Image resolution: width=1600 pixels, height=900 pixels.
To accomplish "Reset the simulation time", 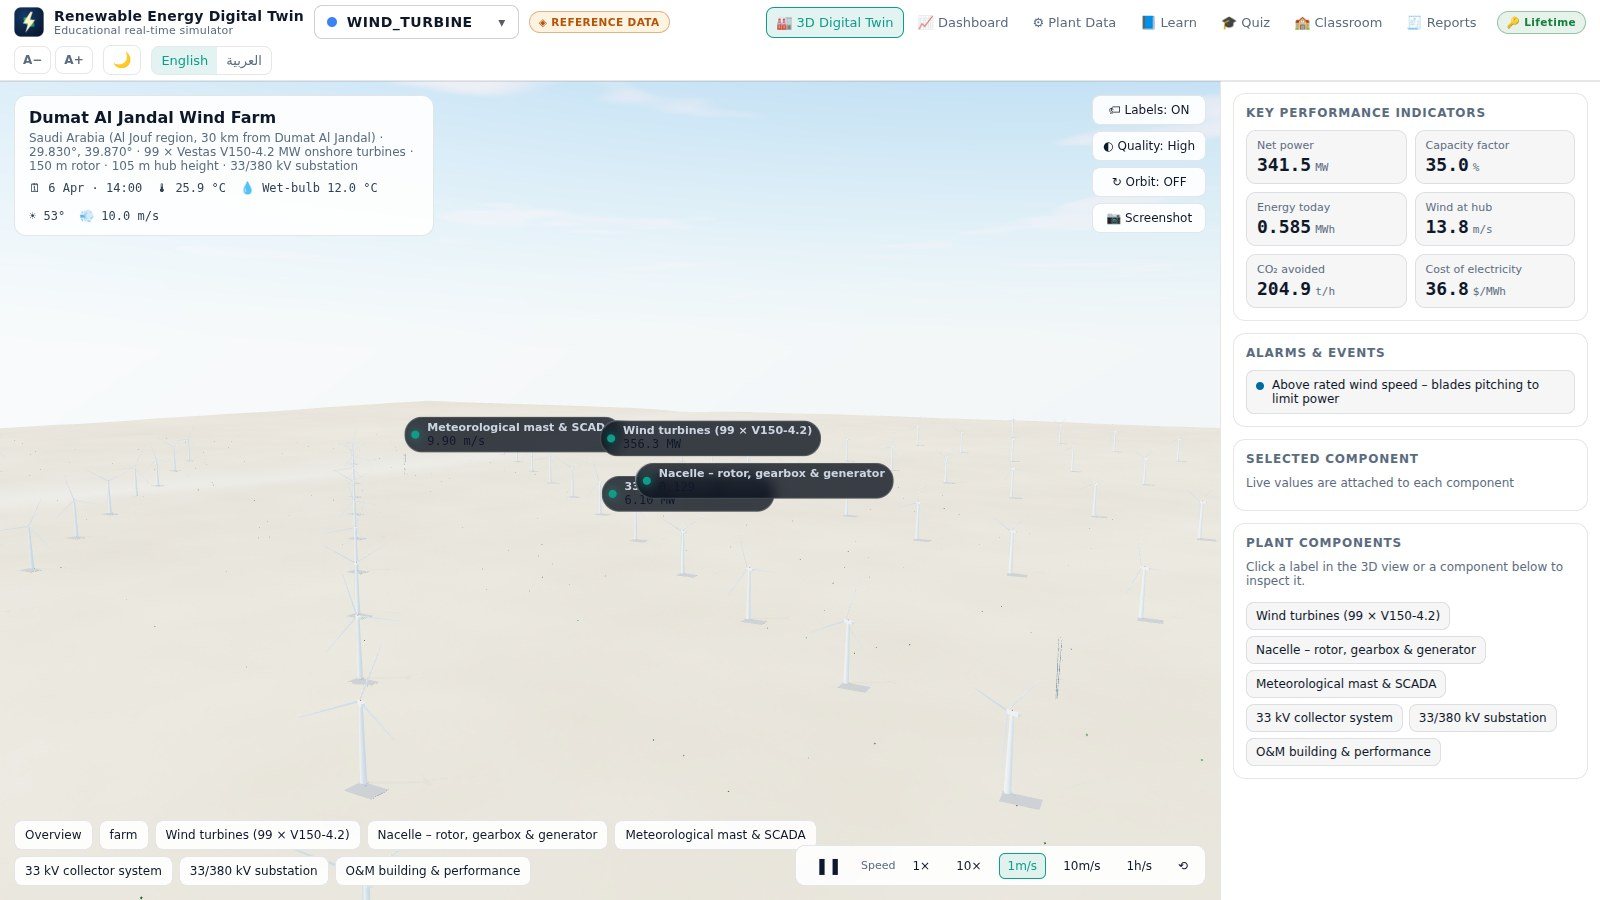I will click(x=1183, y=866).
